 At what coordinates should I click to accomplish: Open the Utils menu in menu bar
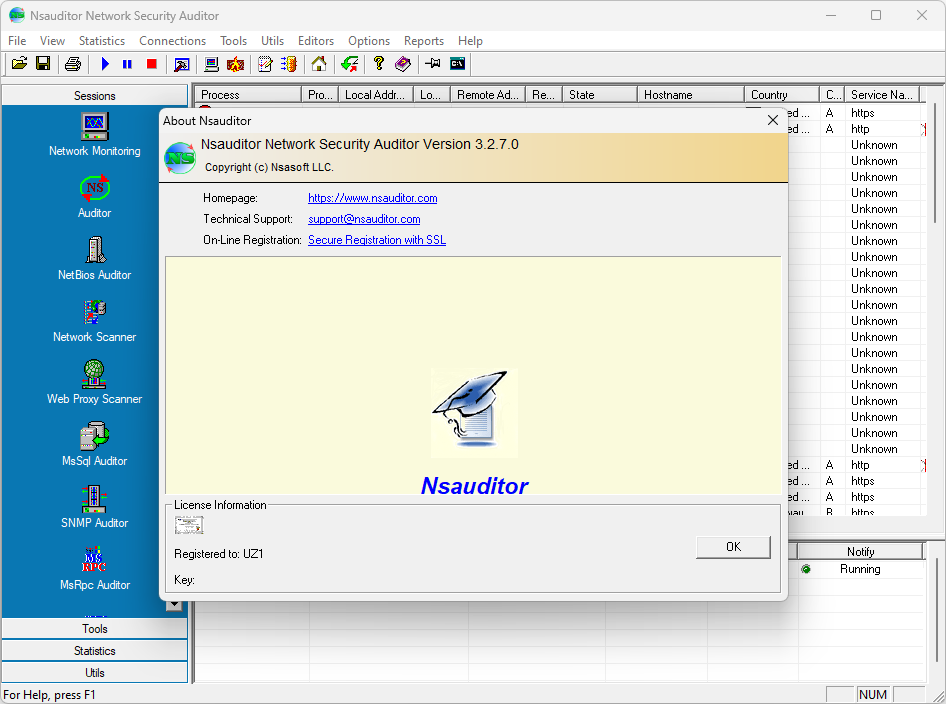click(x=273, y=40)
